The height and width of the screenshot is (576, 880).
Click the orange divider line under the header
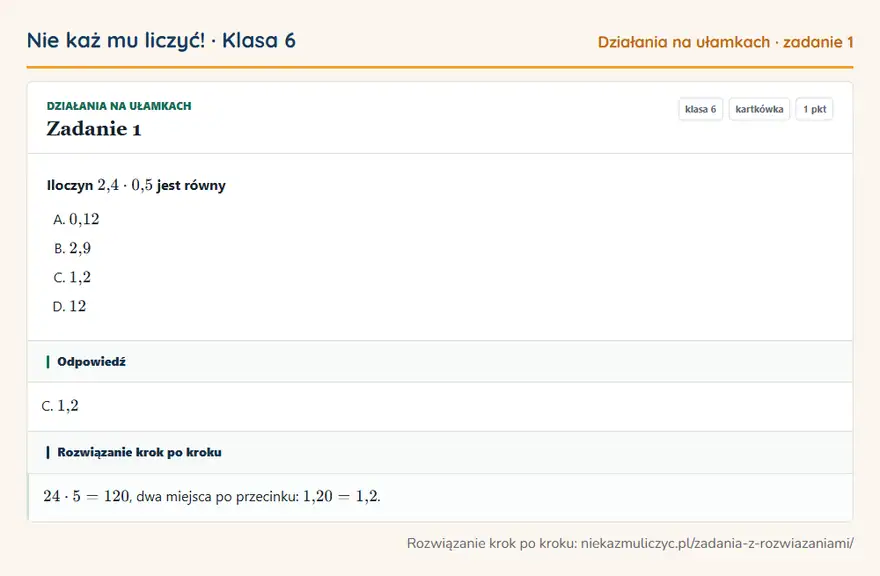[x=440, y=67]
